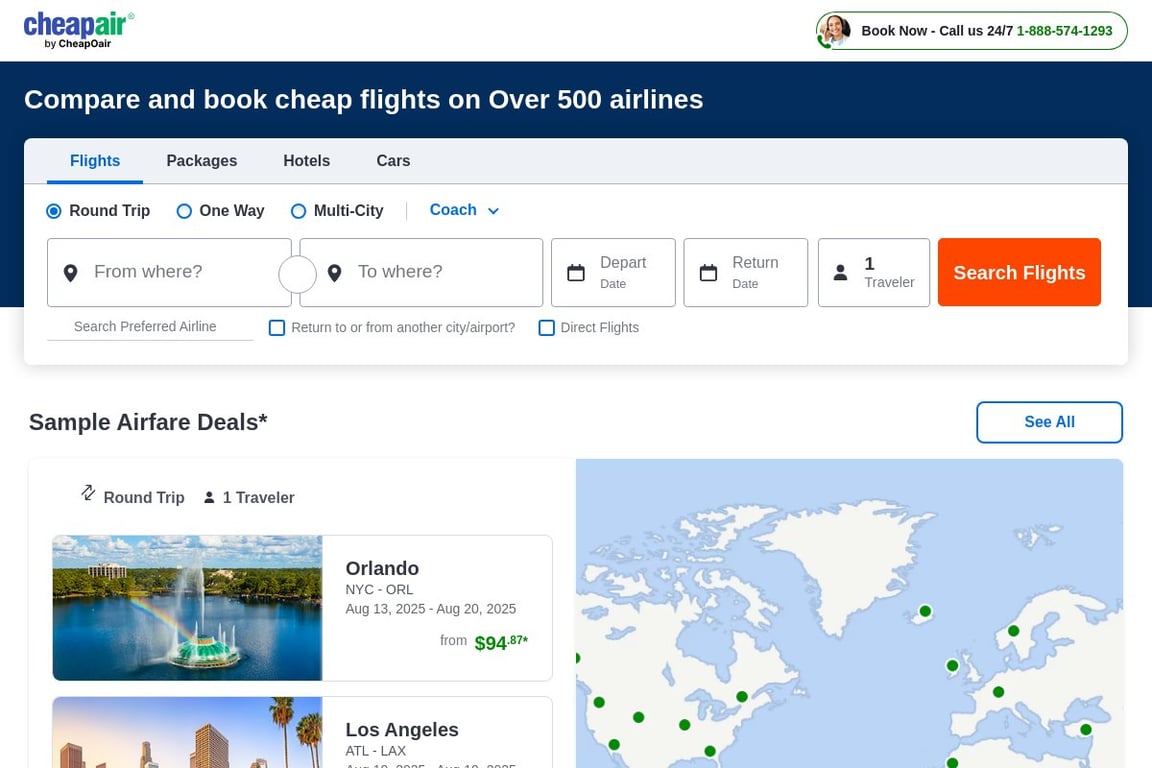
Task: Click the Orlando price $94.87
Action: click(x=501, y=642)
